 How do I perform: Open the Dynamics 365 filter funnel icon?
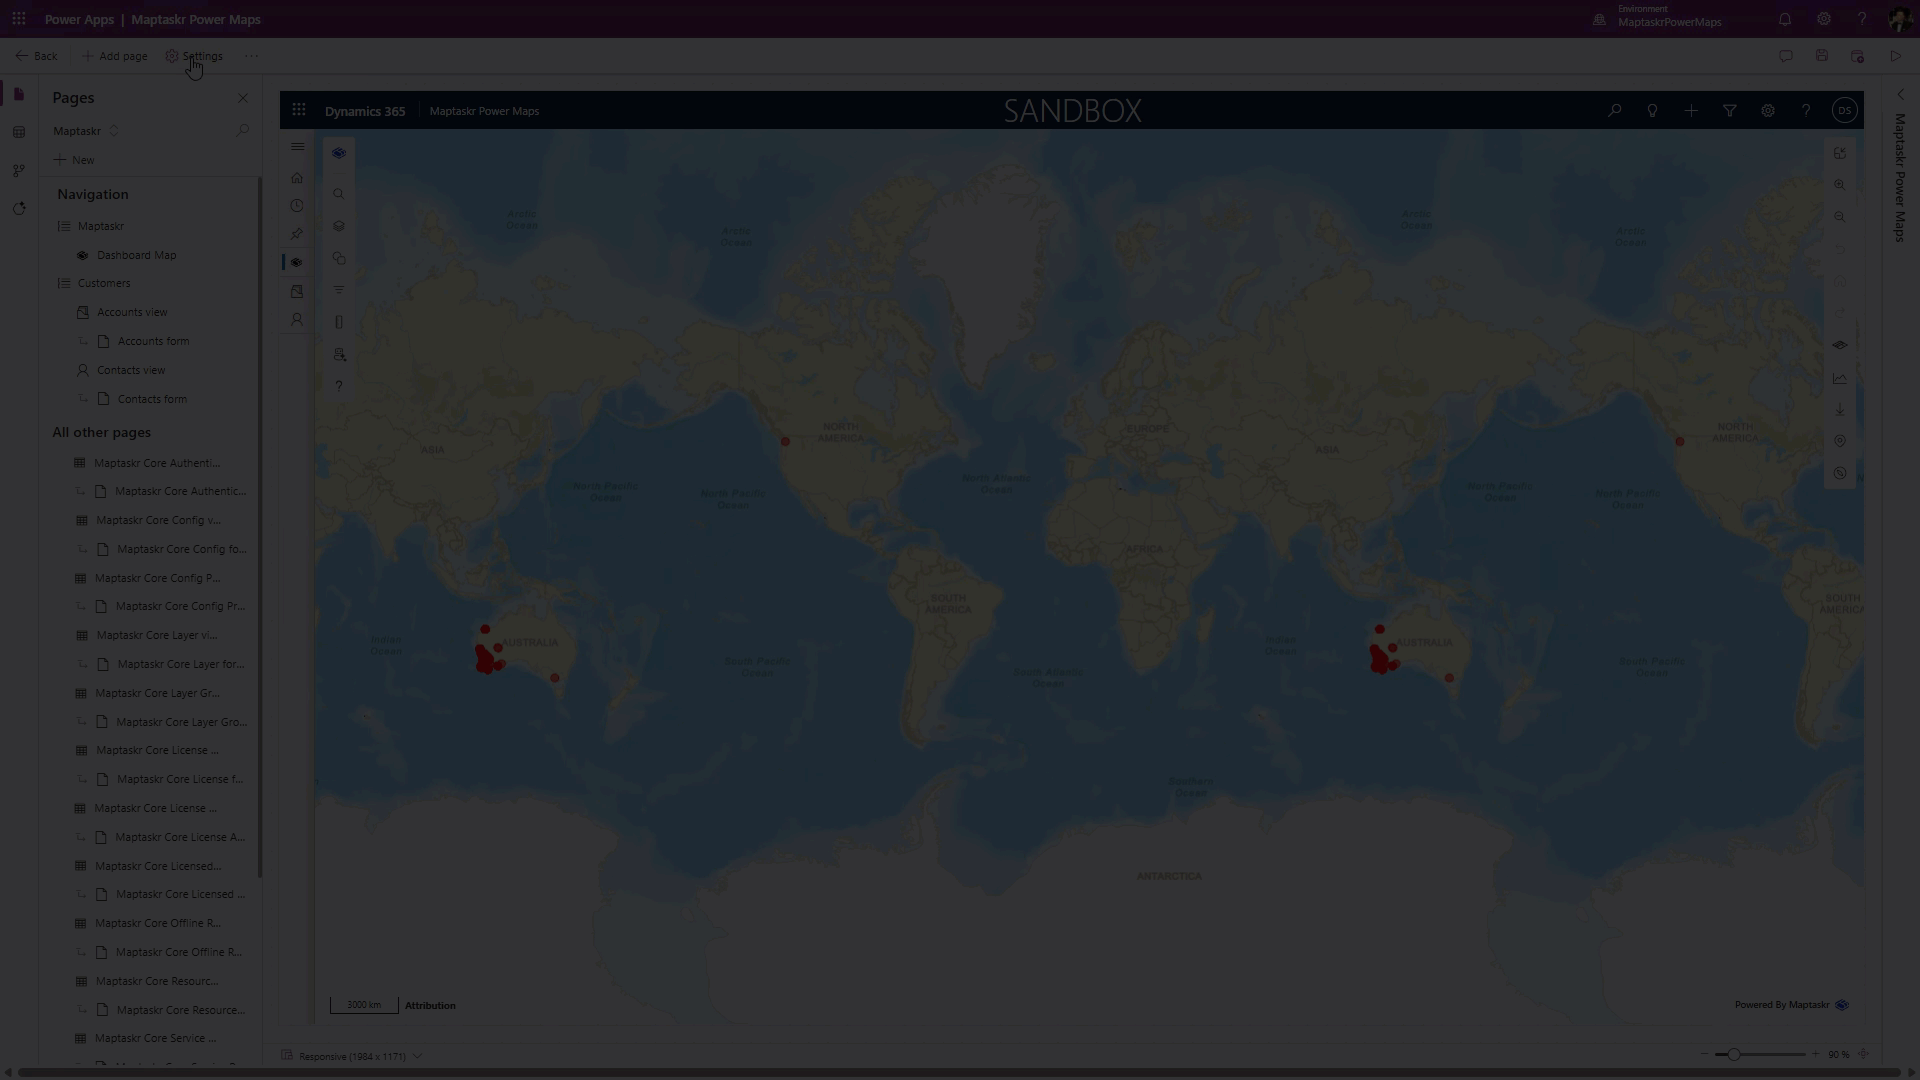pos(1729,111)
